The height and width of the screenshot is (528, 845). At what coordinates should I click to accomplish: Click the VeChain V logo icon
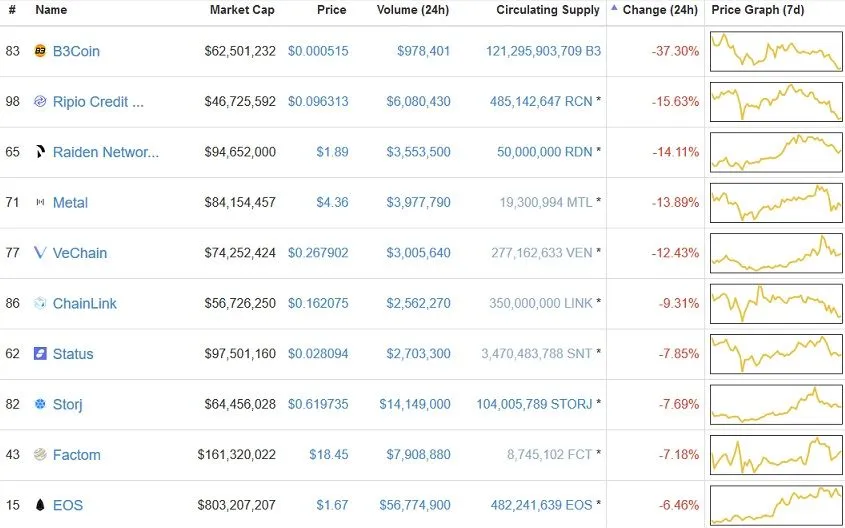pos(40,253)
